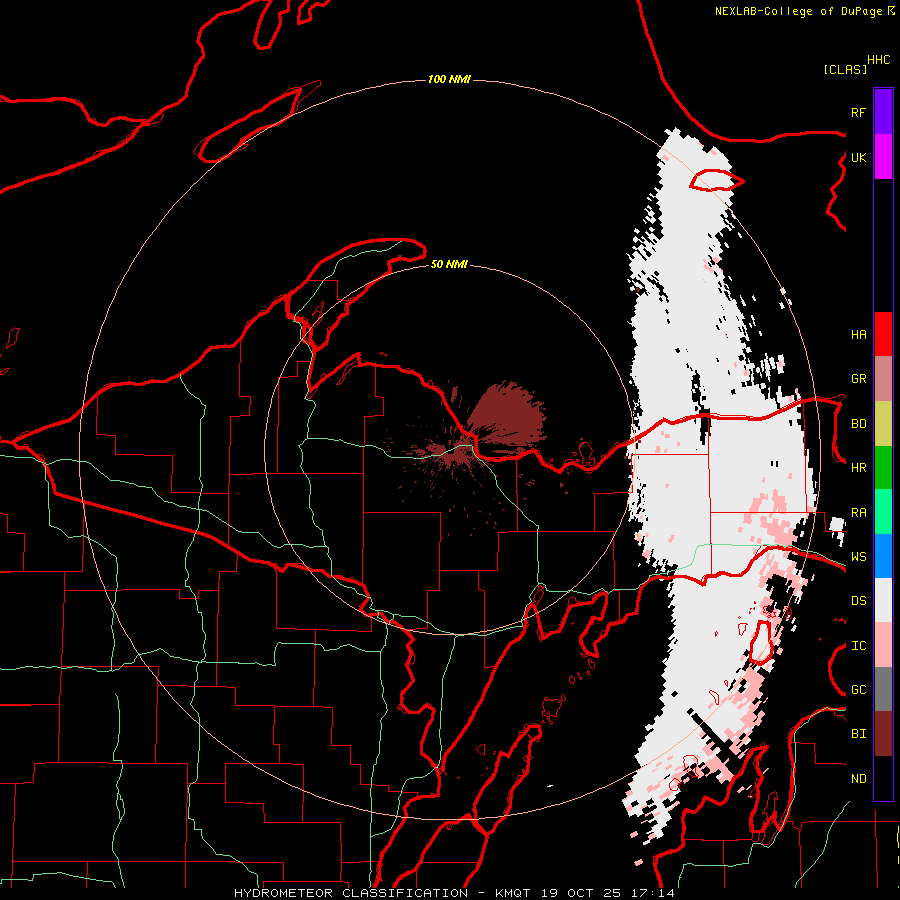The width and height of the screenshot is (900, 900).
Task: Click the GR legend label
Action: (858, 379)
